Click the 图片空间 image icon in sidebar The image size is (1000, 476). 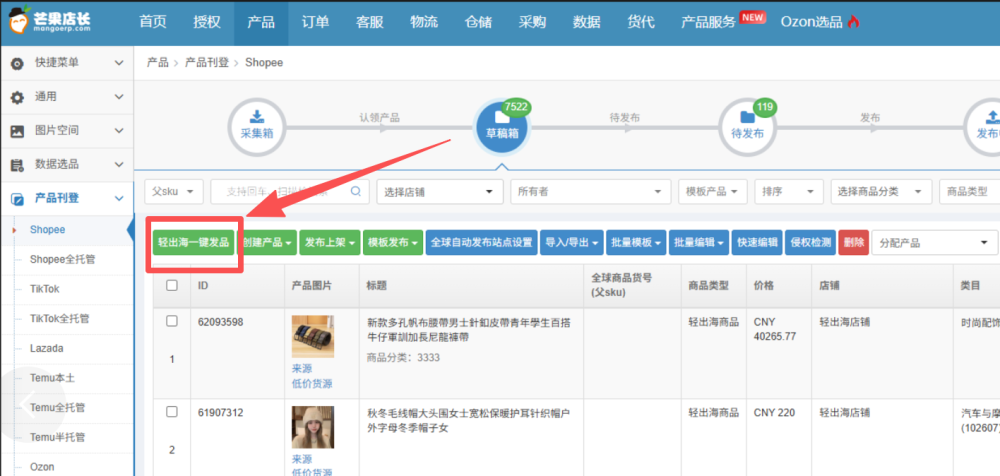pyautogui.click(x=18, y=131)
